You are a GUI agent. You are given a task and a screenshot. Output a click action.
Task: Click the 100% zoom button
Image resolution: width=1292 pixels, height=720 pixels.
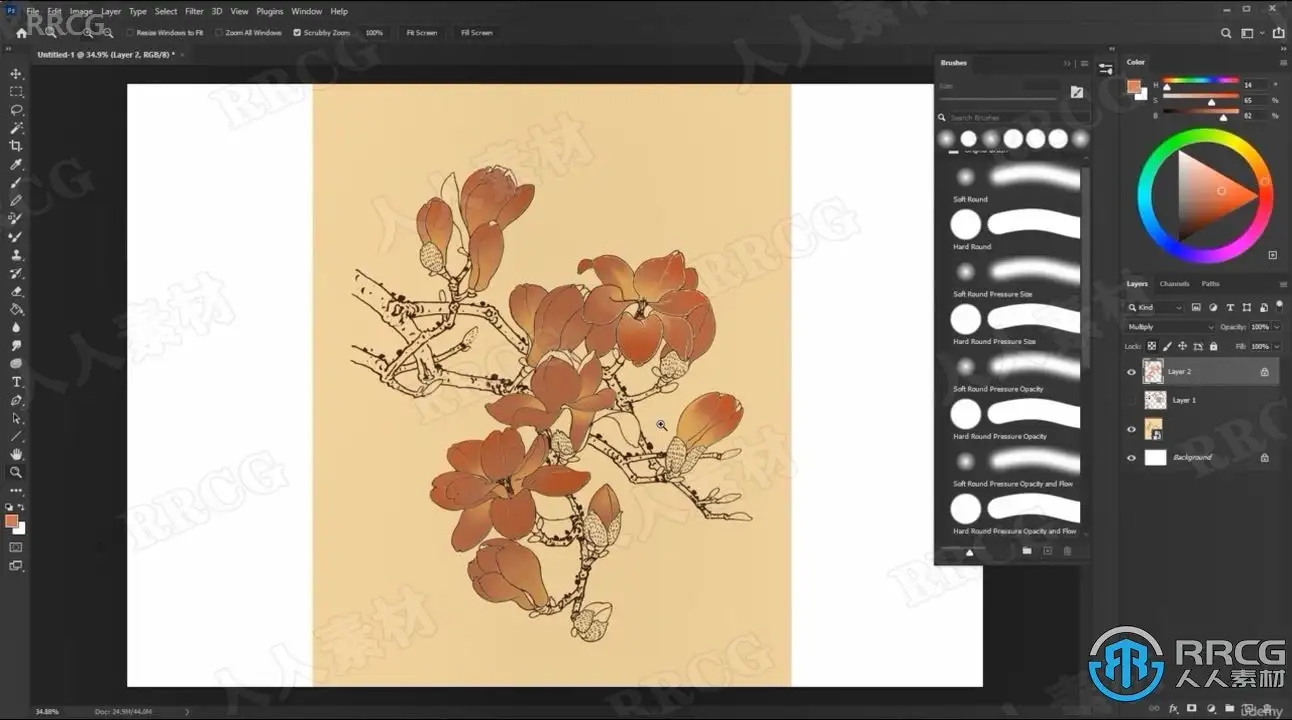click(x=374, y=33)
